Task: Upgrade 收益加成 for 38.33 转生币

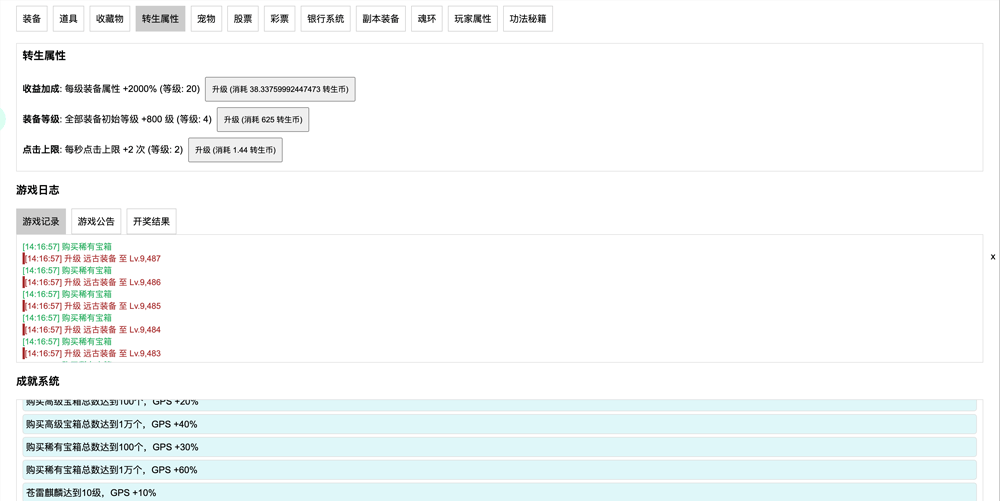Action: (x=280, y=89)
